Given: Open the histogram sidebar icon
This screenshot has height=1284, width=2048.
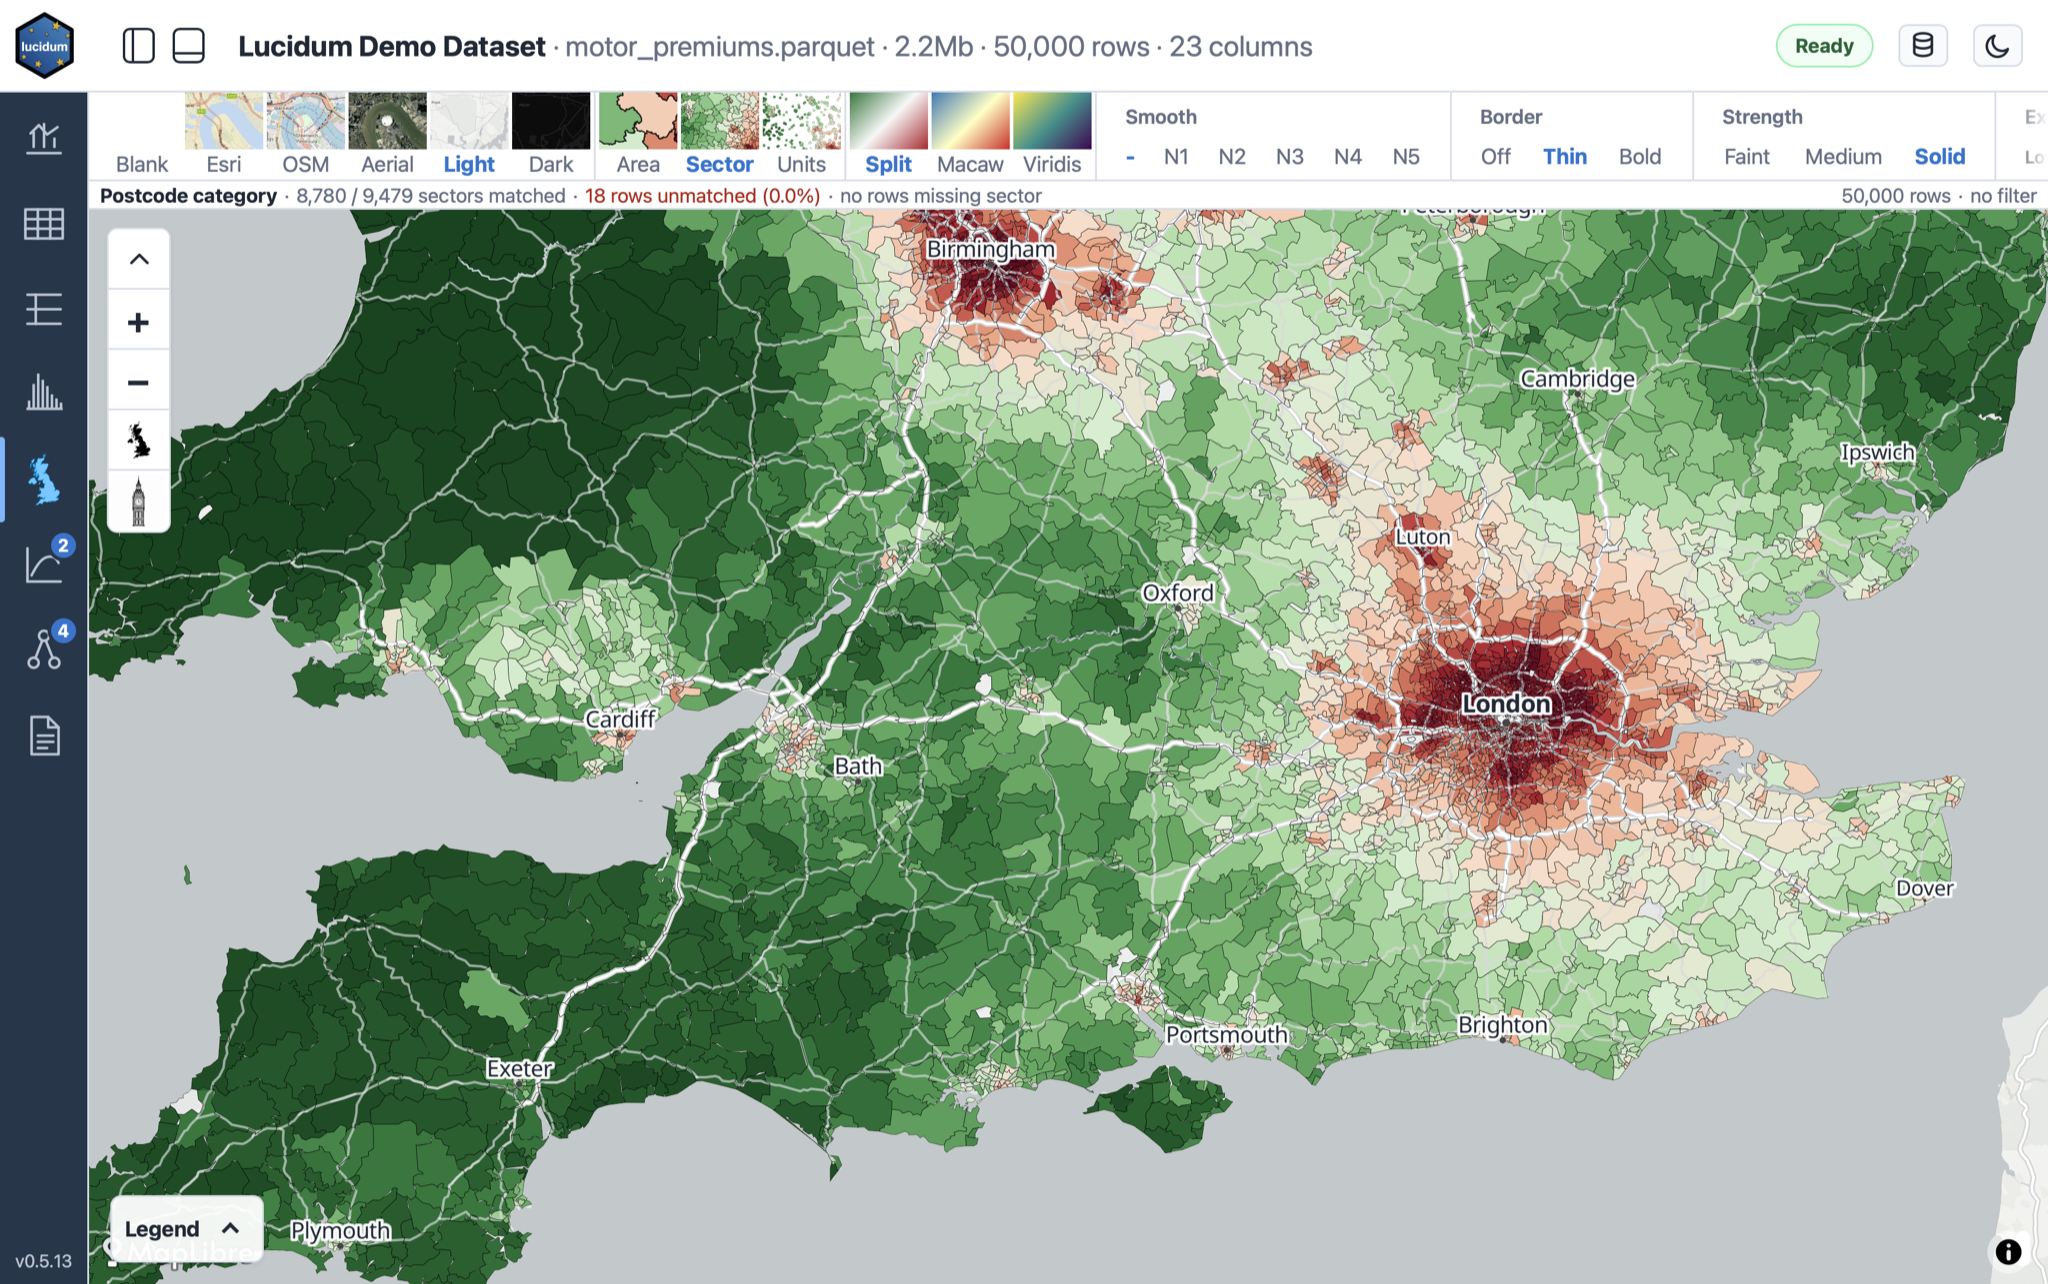Looking at the screenshot, I should click(44, 394).
